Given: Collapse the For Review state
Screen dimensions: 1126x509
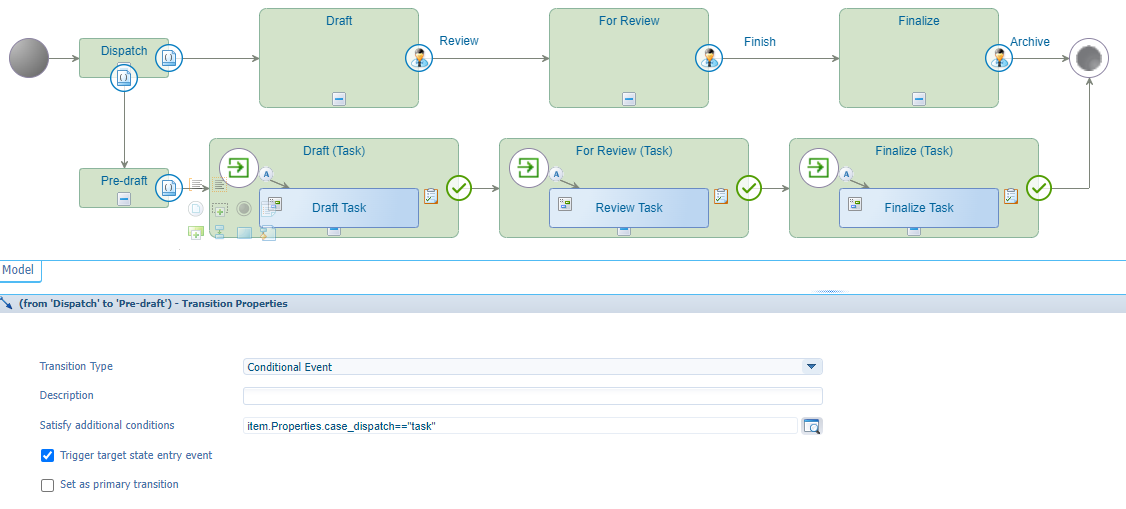Looking at the screenshot, I should pyautogui.click(x=629, y=98).
